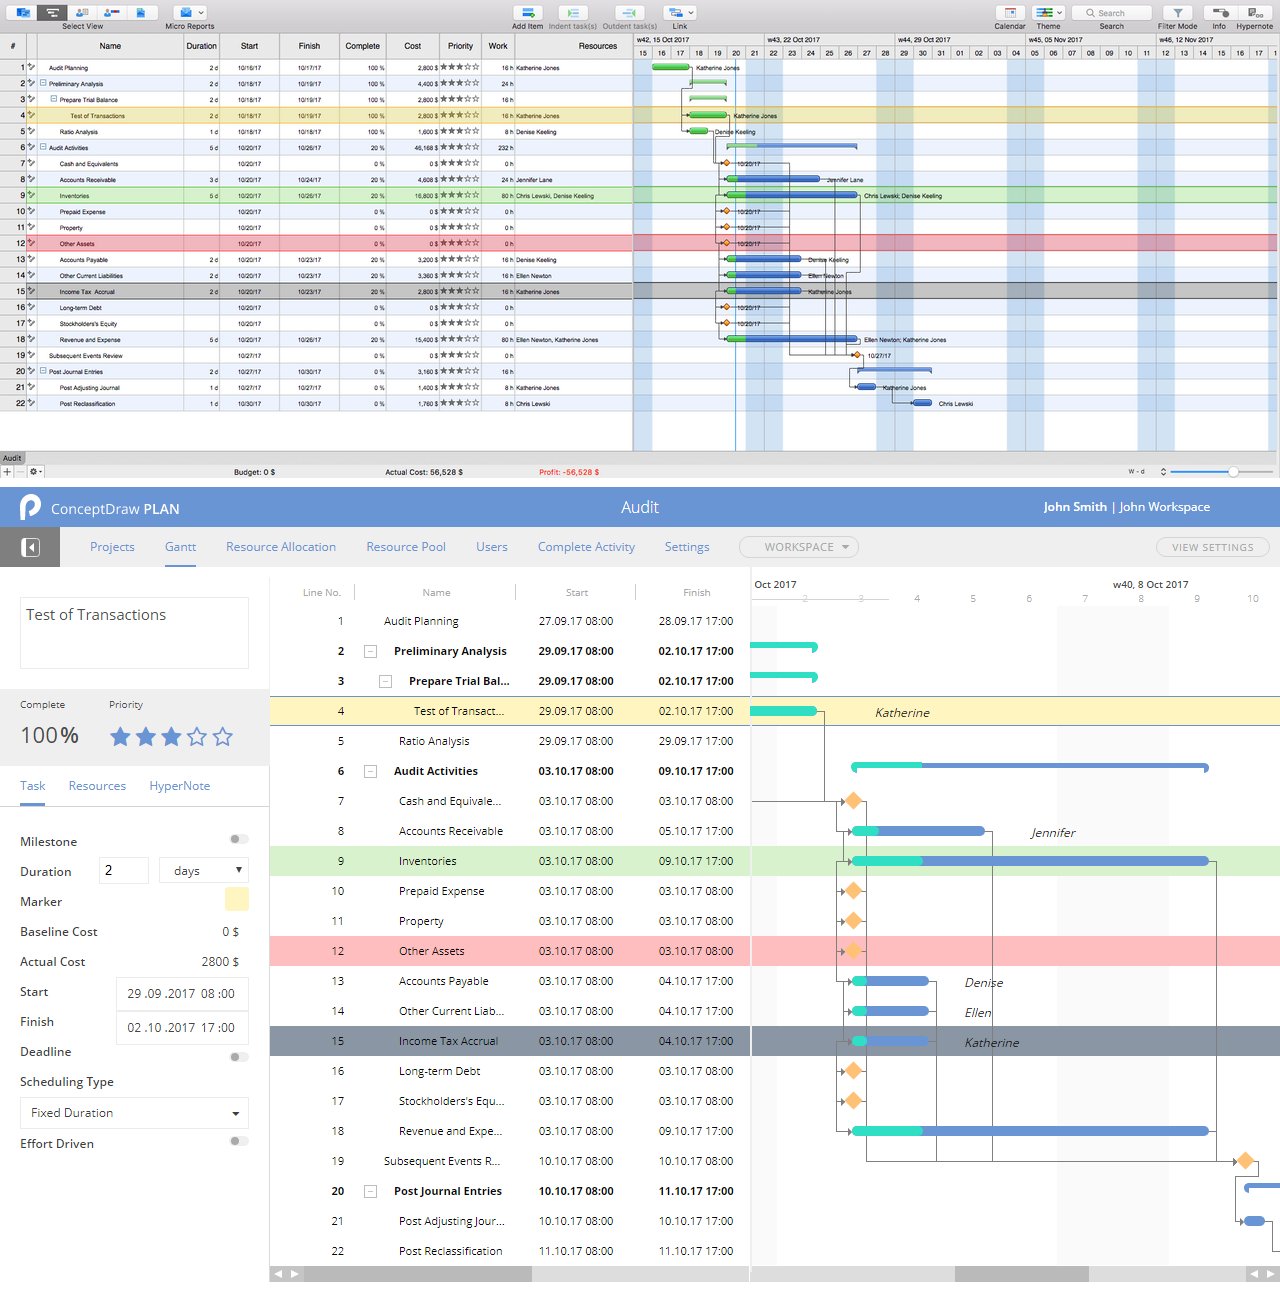The height and width of the screenshot is (1290, 1280).
Task: Collapse the Audit Activities group
Action: (370, 771)
